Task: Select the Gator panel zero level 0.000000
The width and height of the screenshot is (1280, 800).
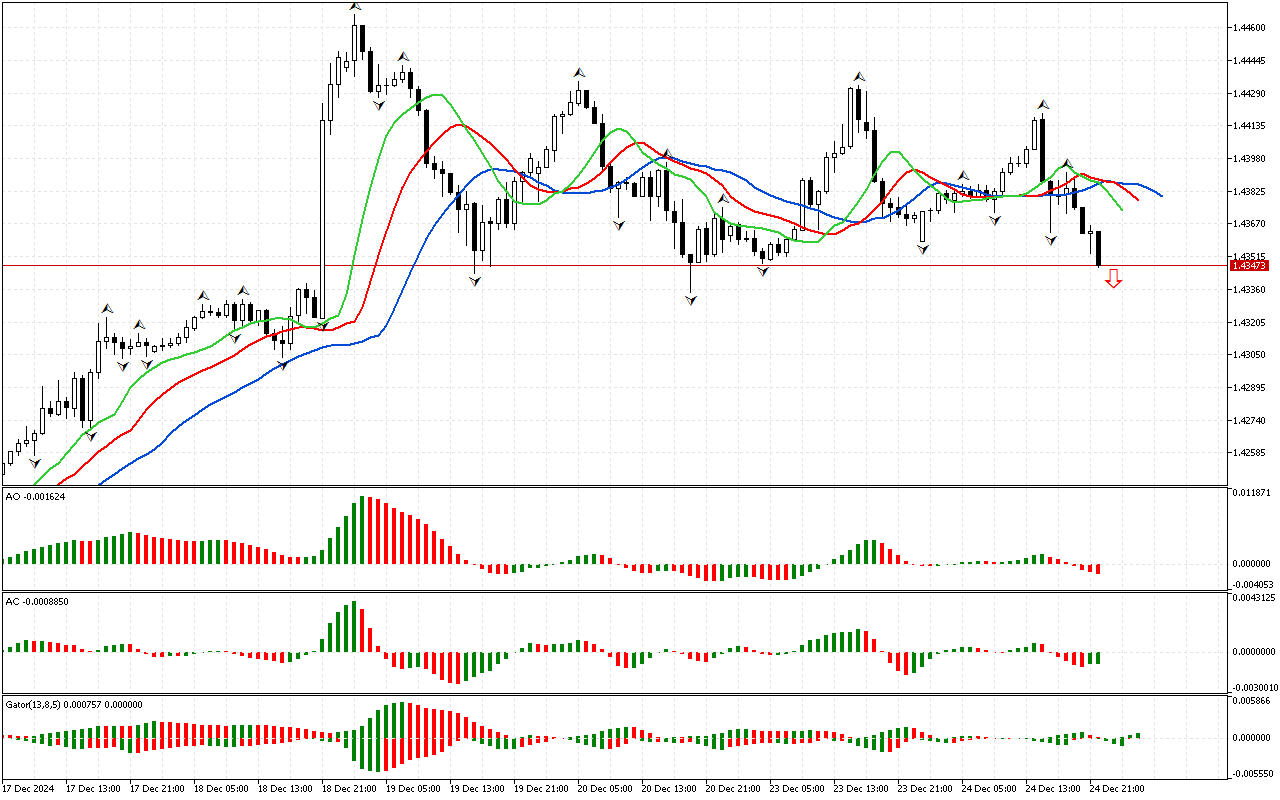Action: [1252, 738]
